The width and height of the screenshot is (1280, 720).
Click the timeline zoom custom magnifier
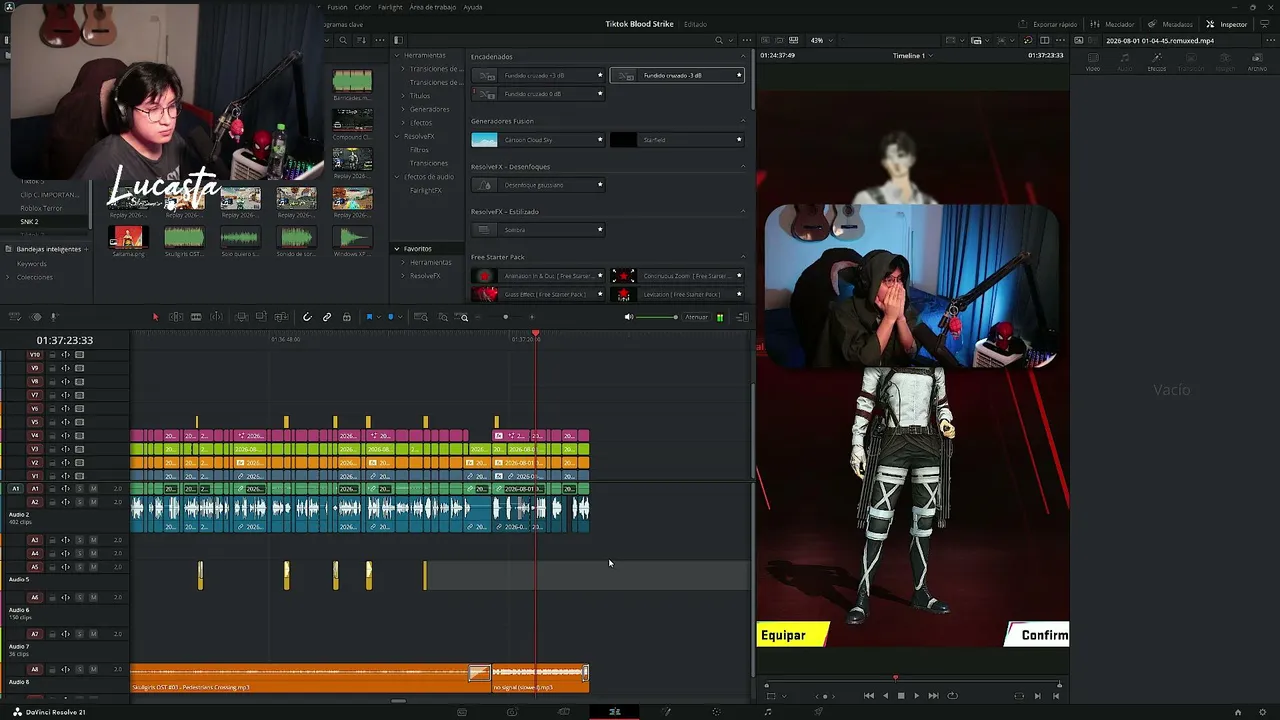tap(463, 317)
